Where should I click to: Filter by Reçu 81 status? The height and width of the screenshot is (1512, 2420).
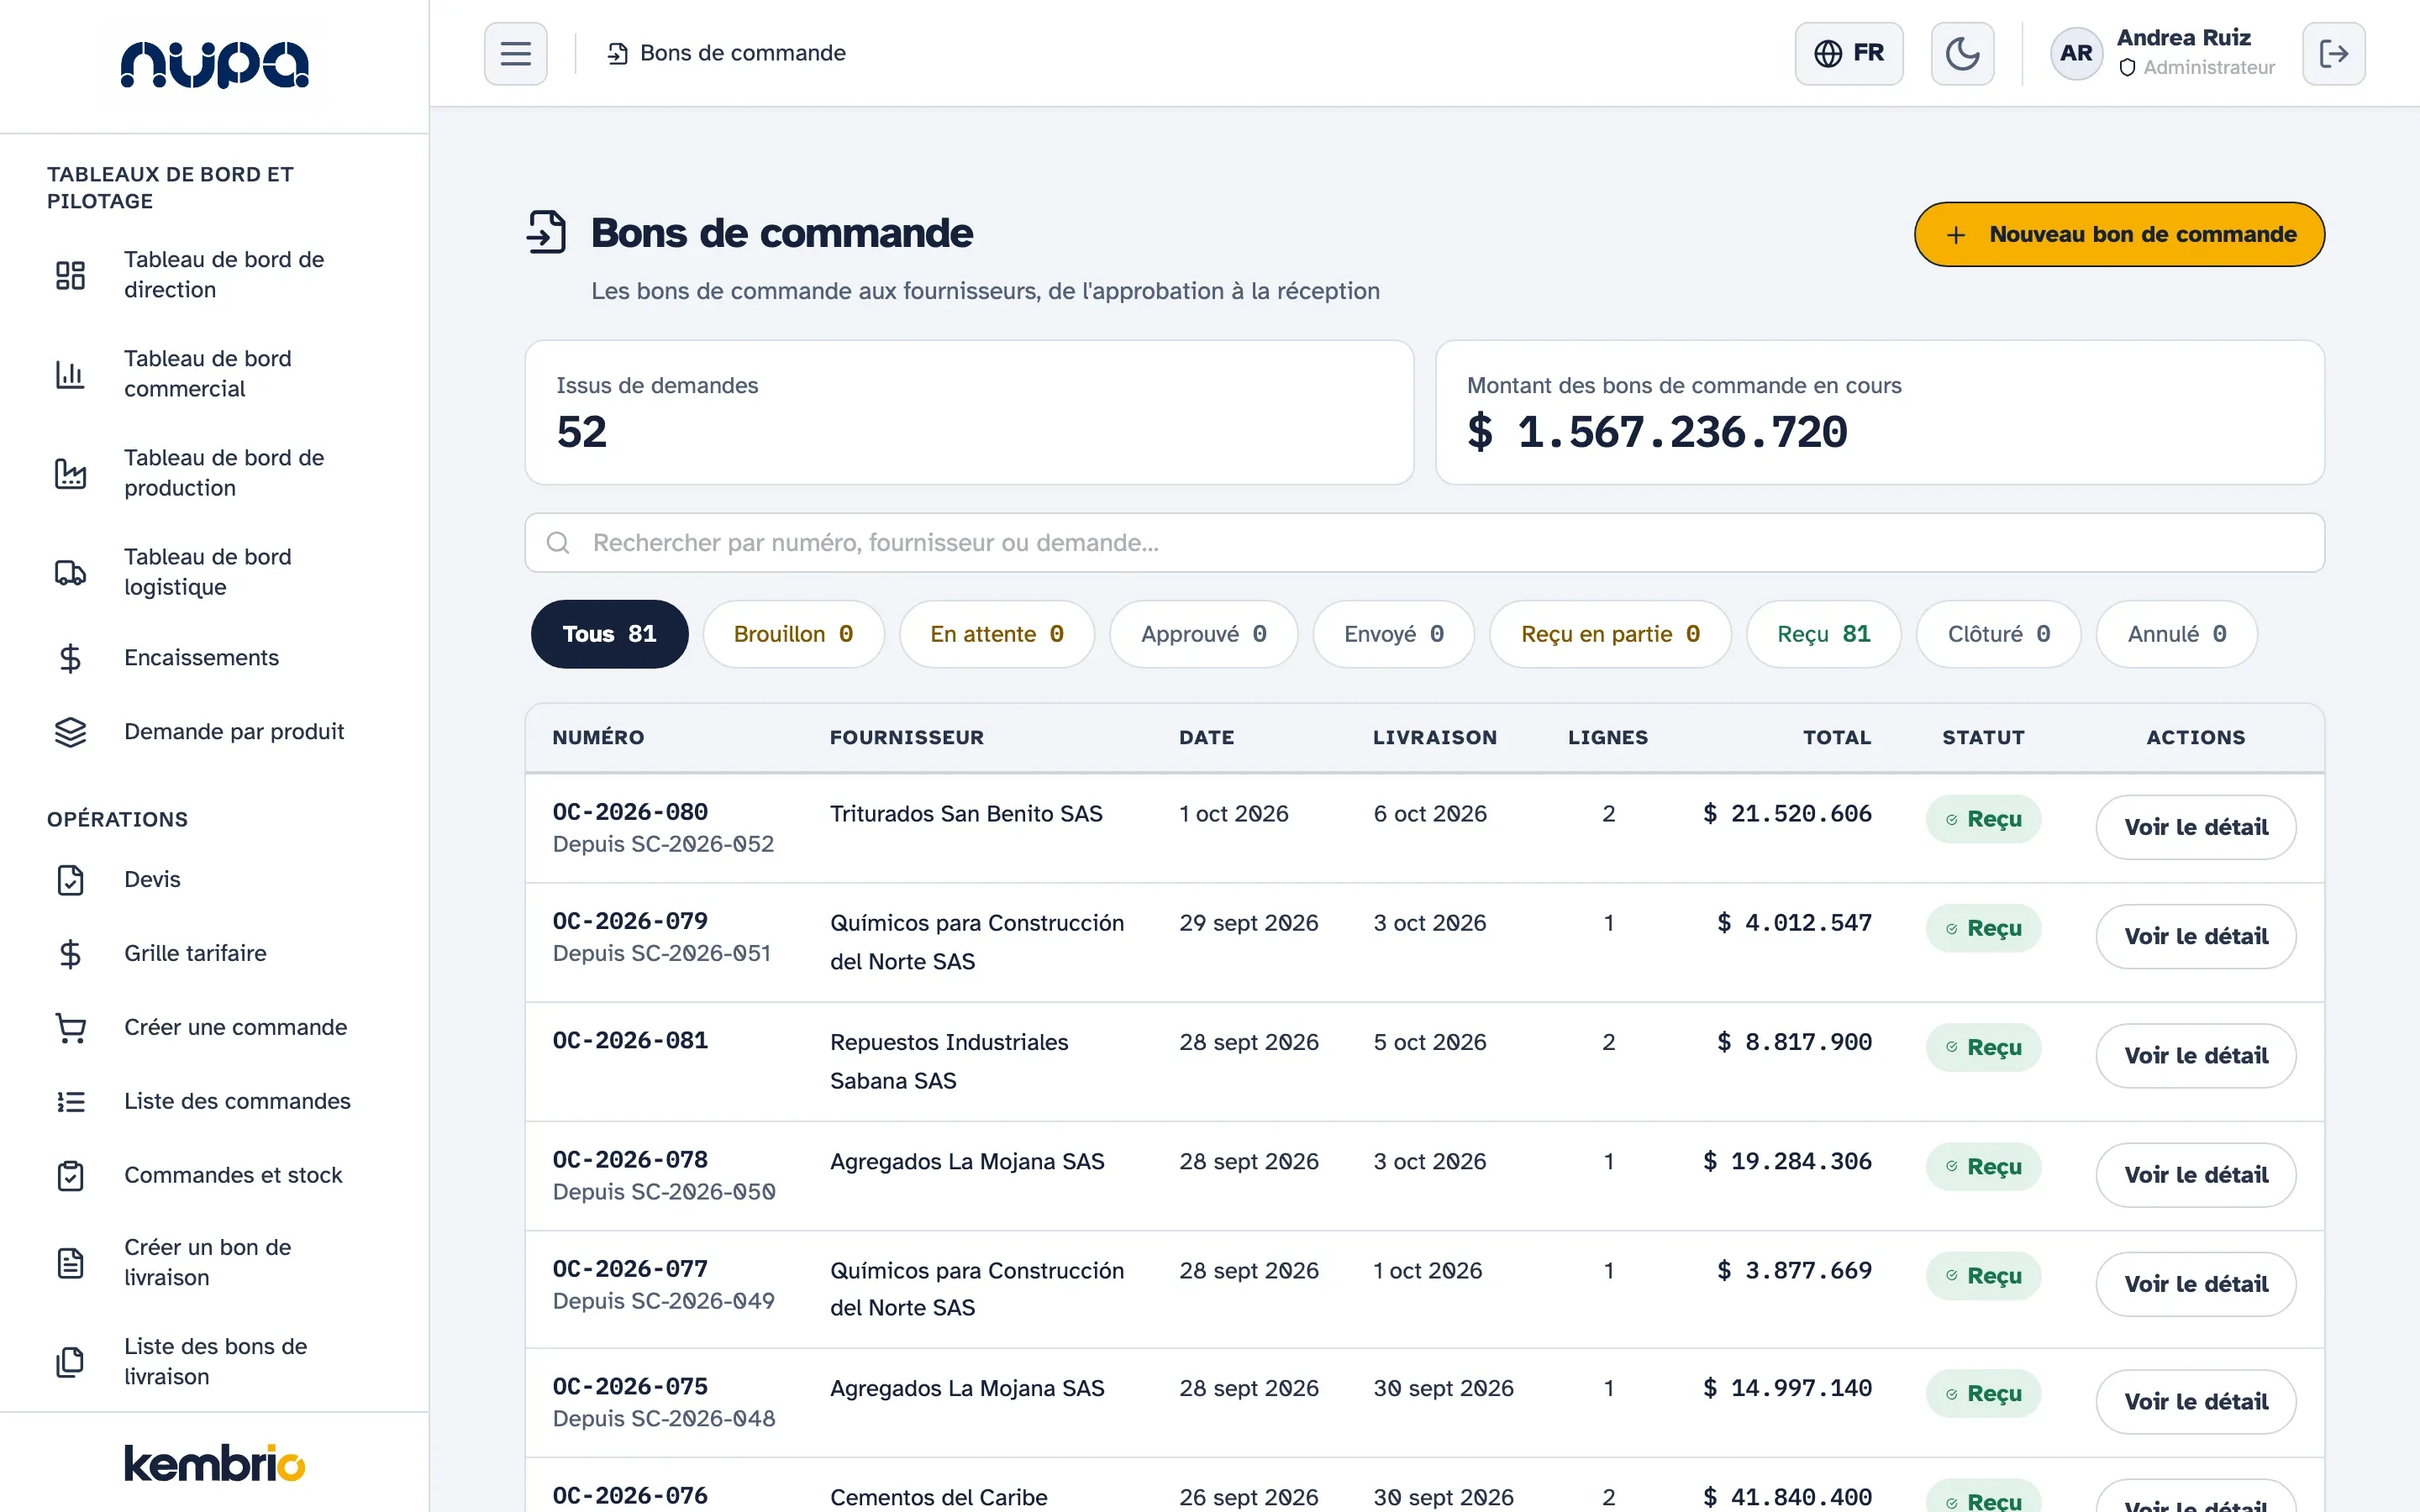pos(1823,634)
